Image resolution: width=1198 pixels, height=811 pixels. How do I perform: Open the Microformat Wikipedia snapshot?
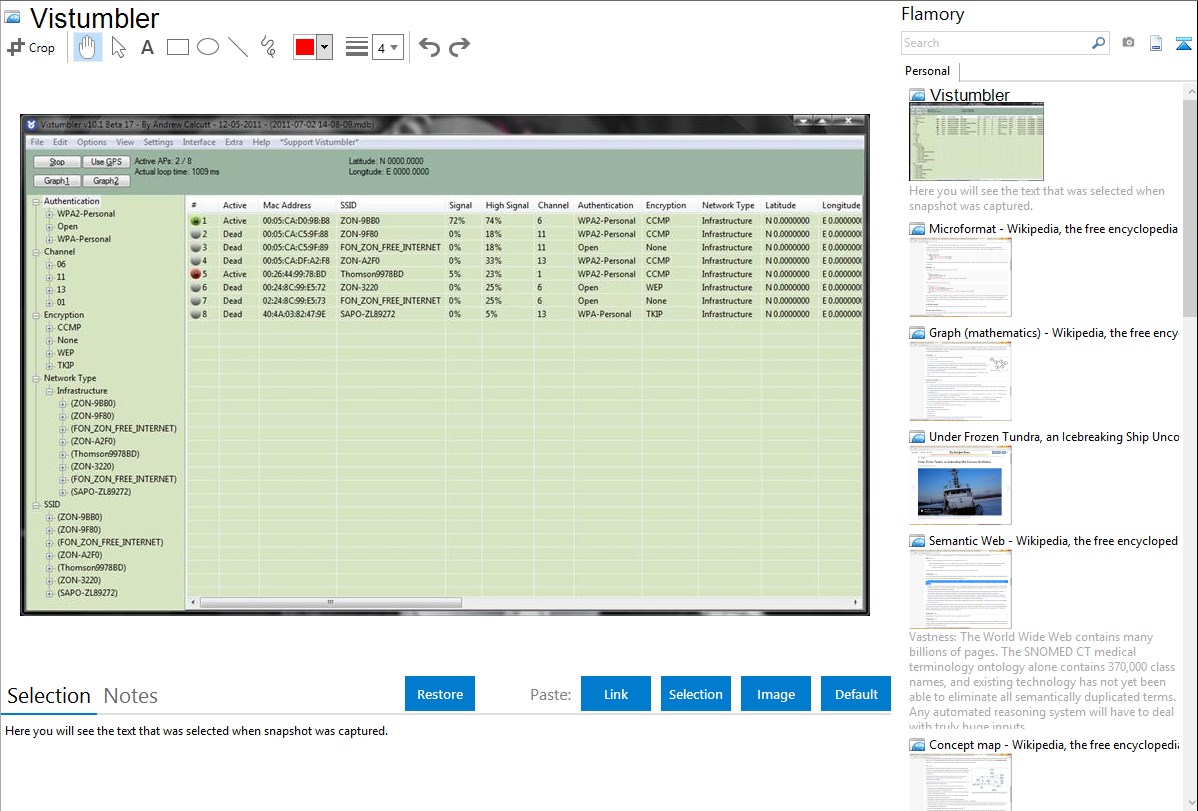(x=960, y=277)
